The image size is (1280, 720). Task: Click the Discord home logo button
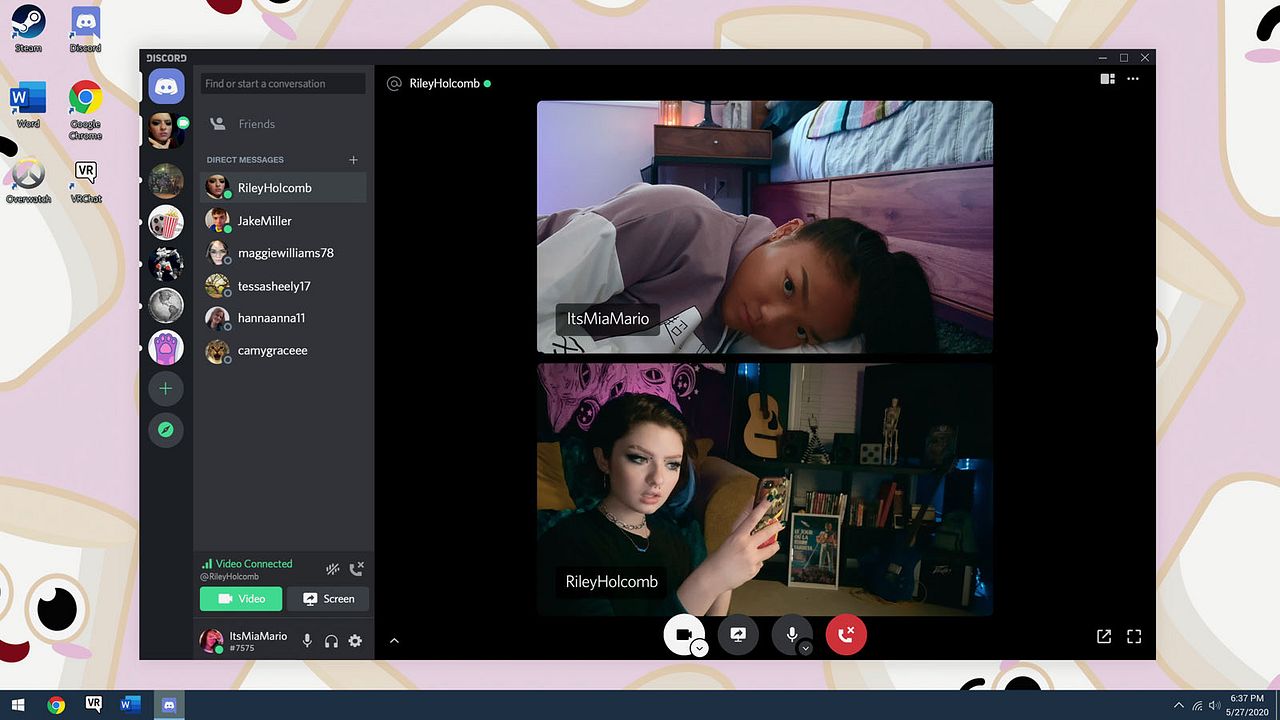pyautogui.click(x=166, y=87)
